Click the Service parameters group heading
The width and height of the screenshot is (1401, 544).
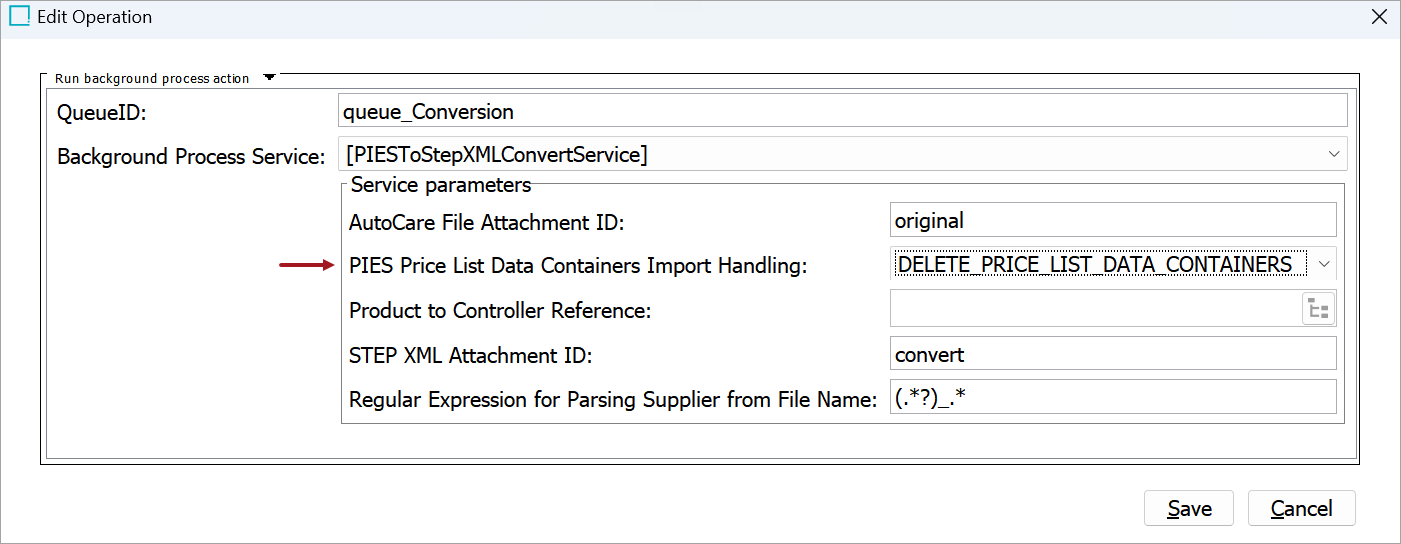pyautogui.click(x=441, y=185)
